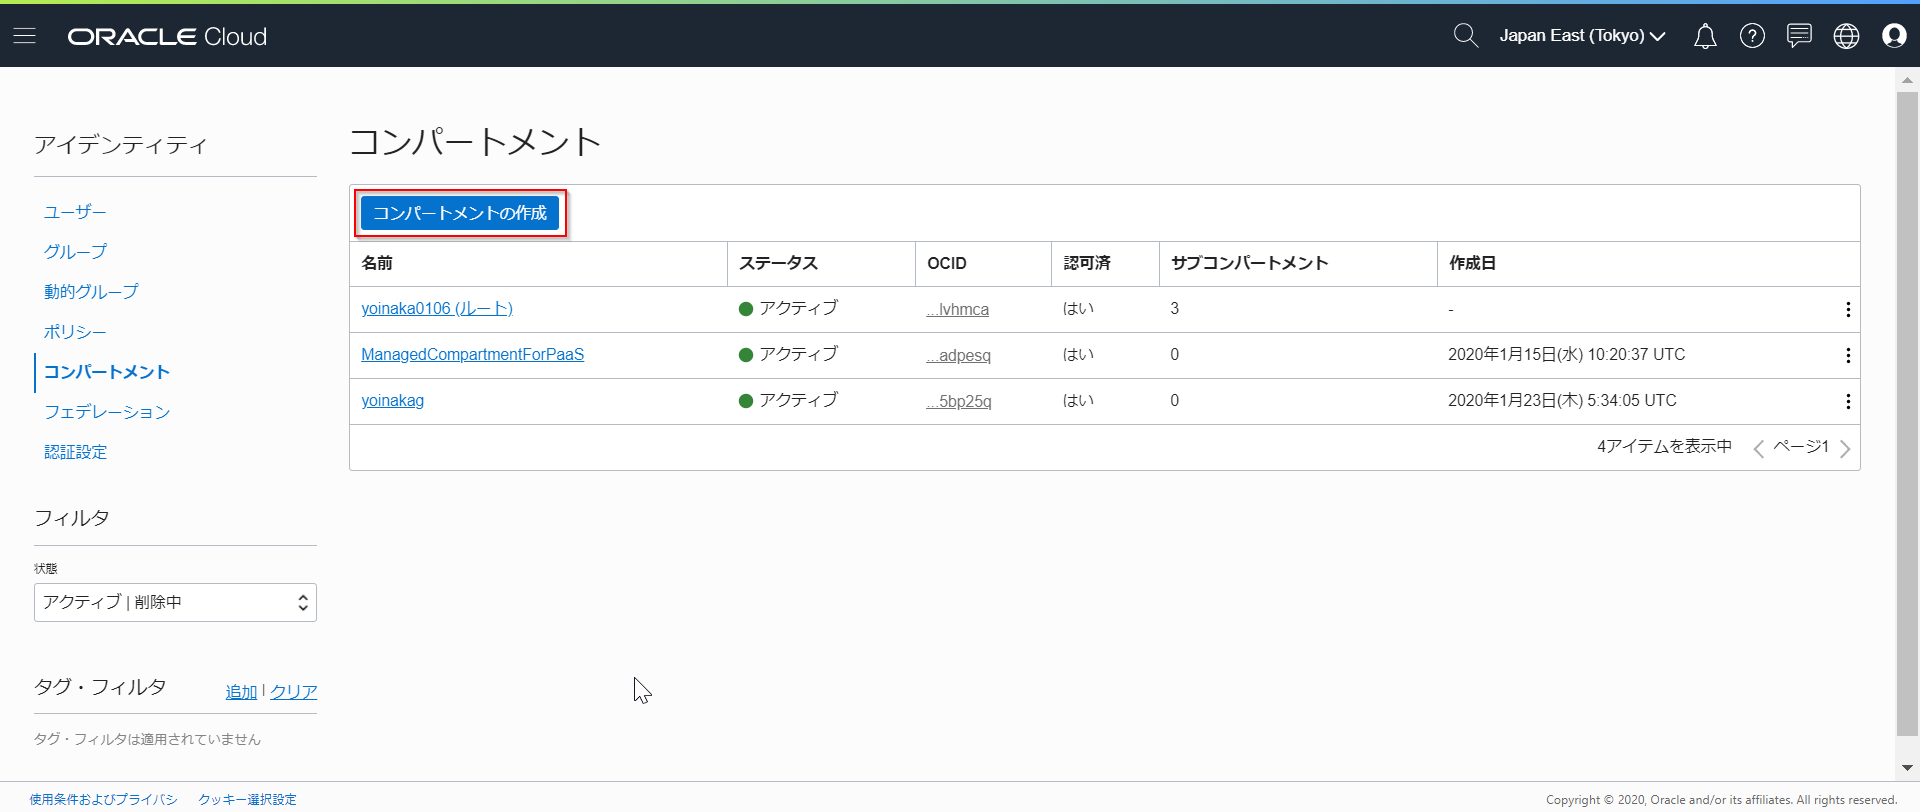Click the 追加 tag filter link

coord(241,692)
